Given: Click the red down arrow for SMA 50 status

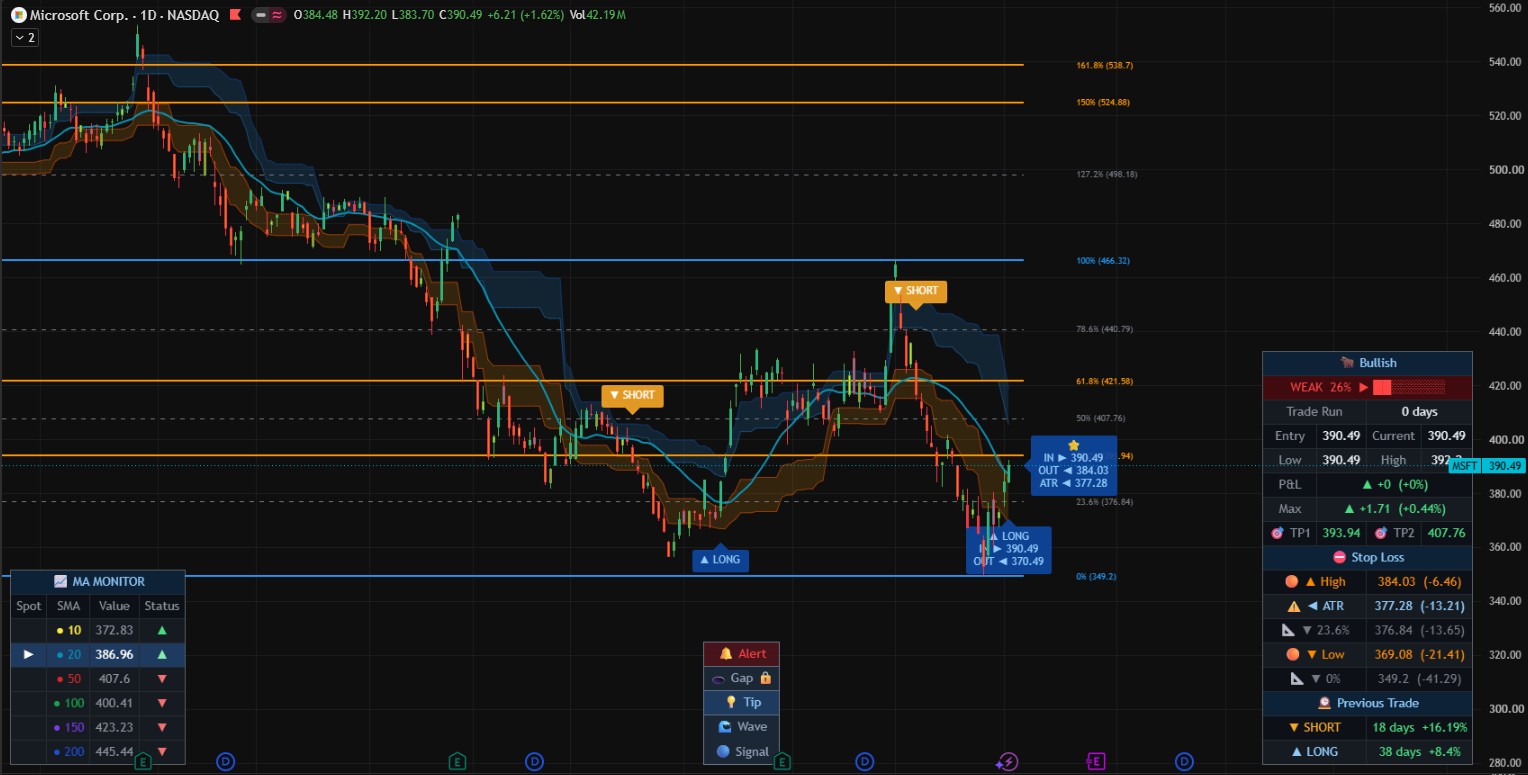Looking at the screenshot, I should 161,679.
